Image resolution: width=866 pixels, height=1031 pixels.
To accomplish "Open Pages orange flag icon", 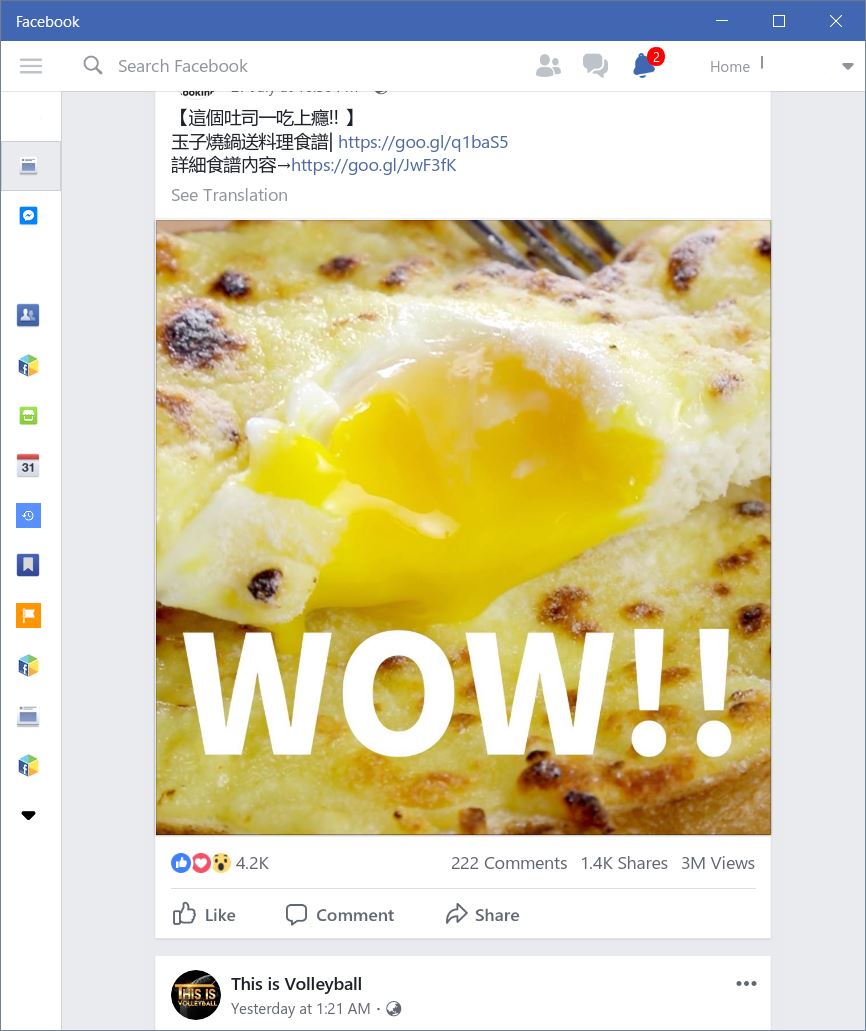I will (x=28, y=615).
